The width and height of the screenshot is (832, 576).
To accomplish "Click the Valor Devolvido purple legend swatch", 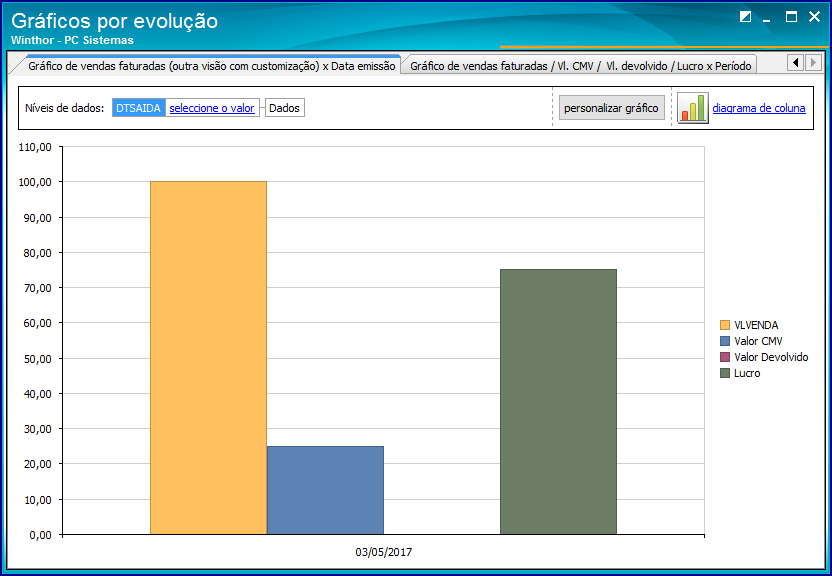I will click(x=725, y=357).
